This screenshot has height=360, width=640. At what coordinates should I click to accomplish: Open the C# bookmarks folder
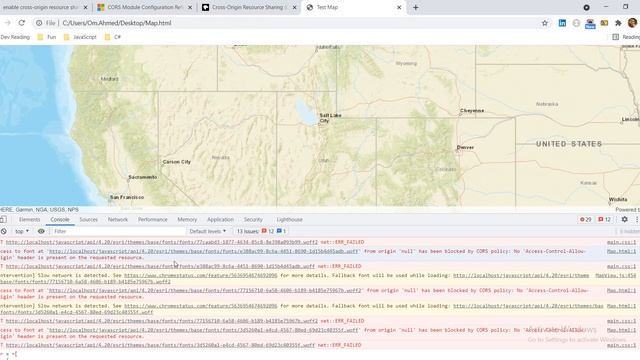point(113,37)
